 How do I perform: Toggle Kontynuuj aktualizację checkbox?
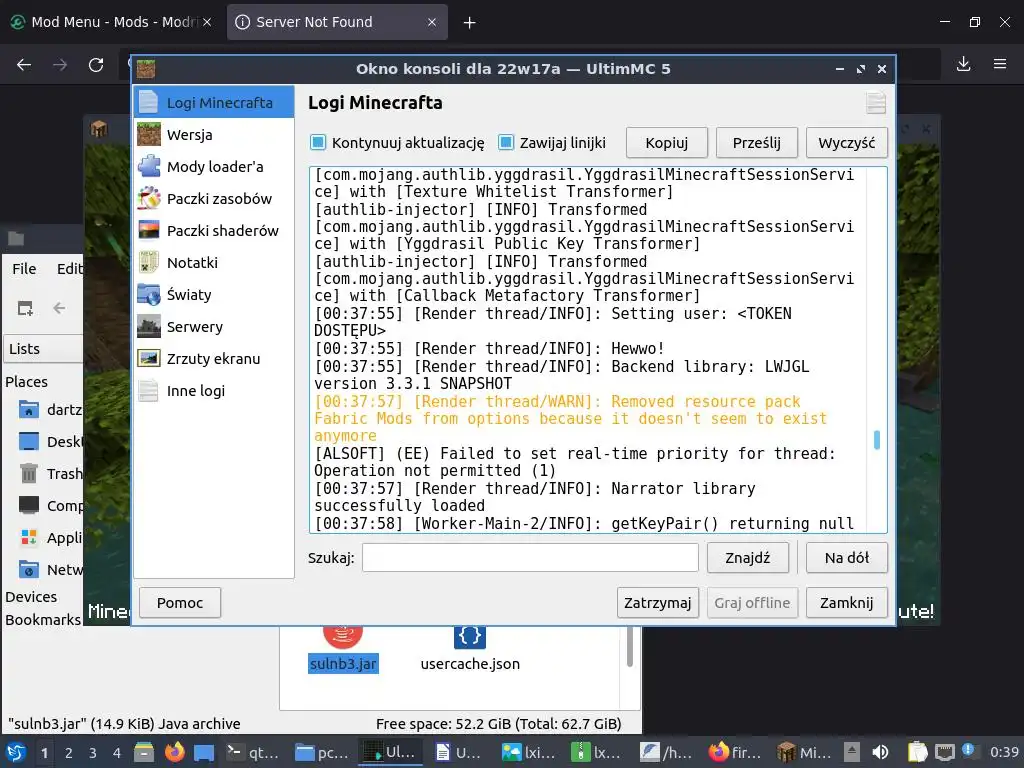(317, 142)
